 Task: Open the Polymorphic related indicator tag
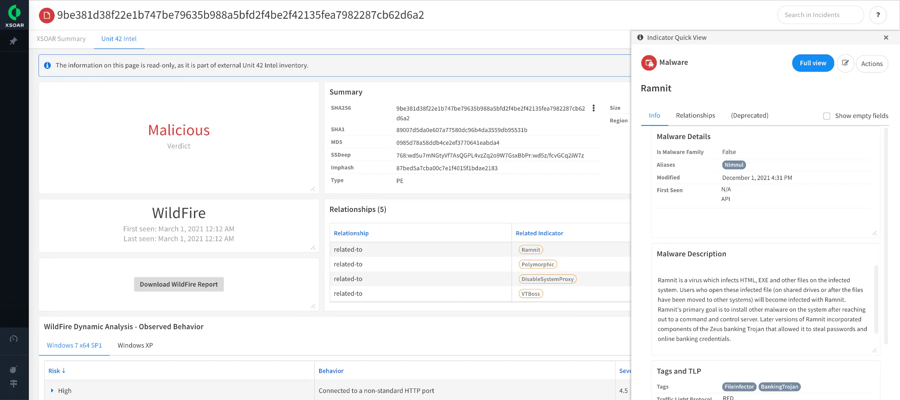pos(538,265)
